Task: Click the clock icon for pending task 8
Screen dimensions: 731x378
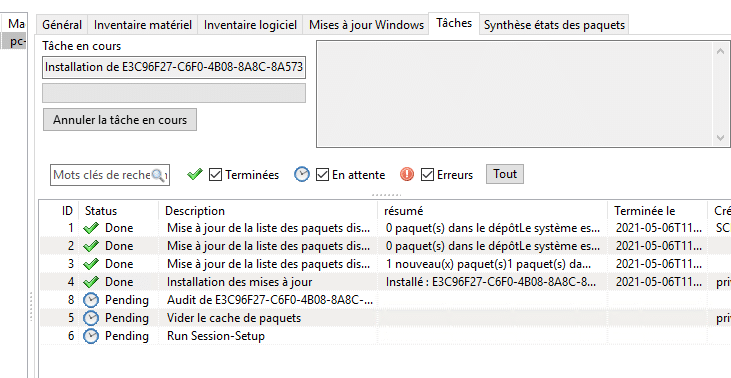Action: (x=91, y=300)
